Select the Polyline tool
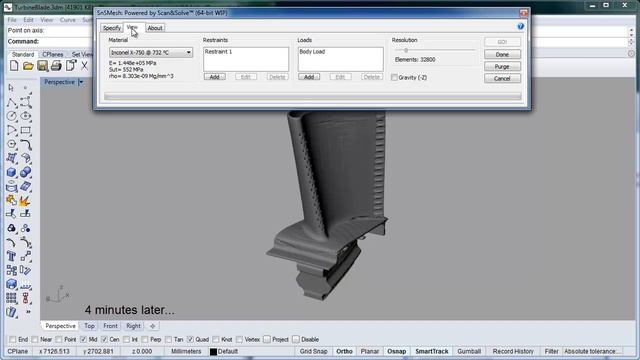The height and width of the screenshot is (360, 640). point(11,102)
